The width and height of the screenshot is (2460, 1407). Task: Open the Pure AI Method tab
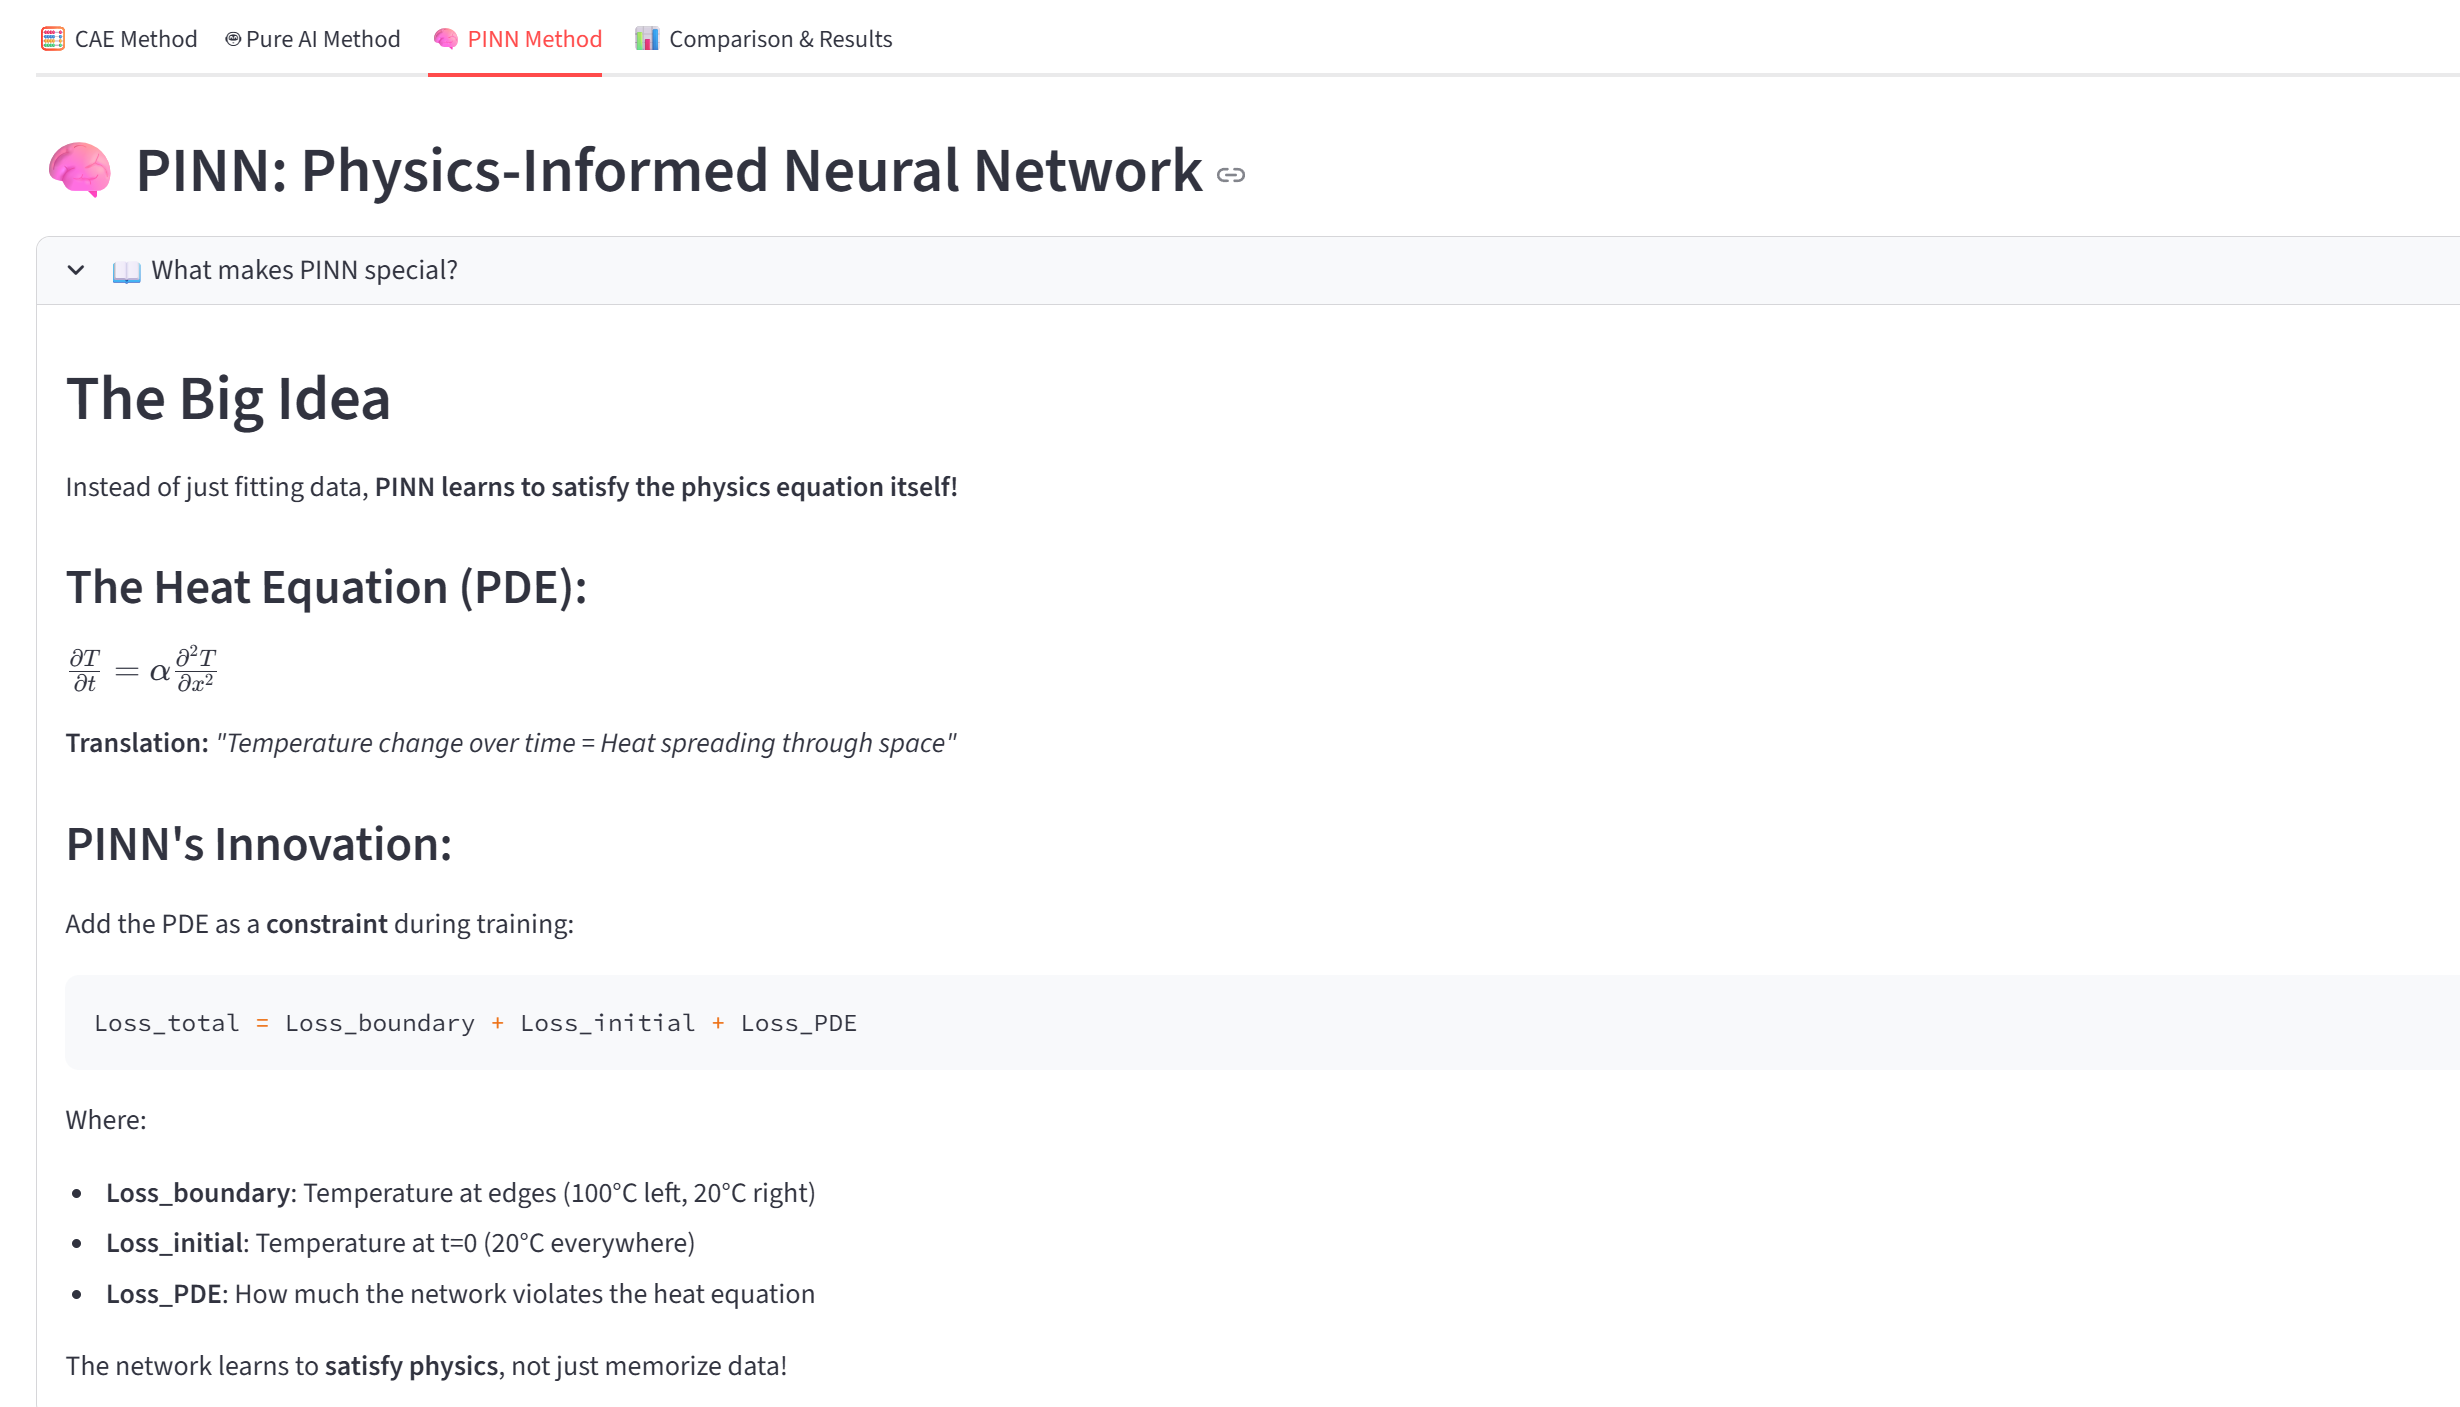322,39
